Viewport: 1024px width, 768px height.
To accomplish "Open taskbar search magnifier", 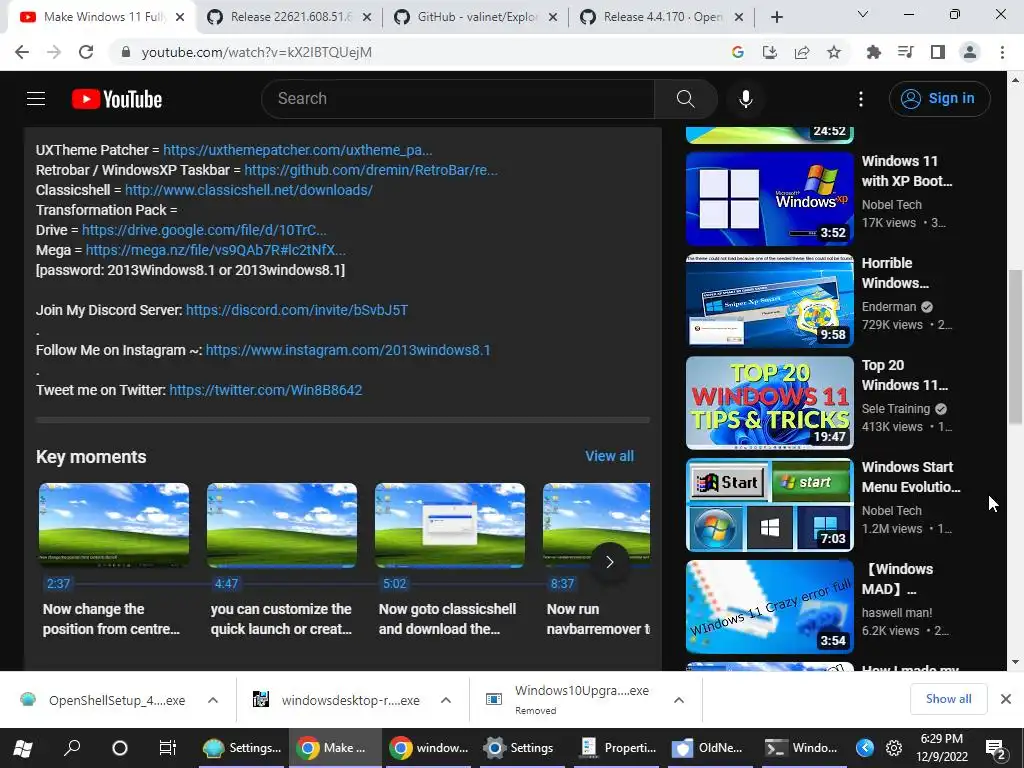I will tap(72, 748).
